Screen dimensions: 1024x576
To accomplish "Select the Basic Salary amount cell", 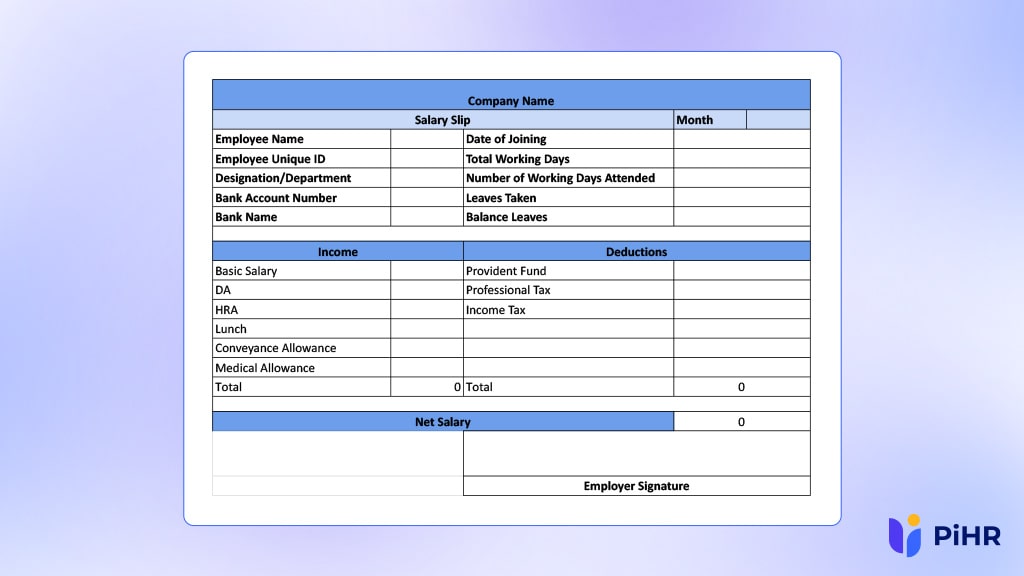I will click(x=427, y=270).
